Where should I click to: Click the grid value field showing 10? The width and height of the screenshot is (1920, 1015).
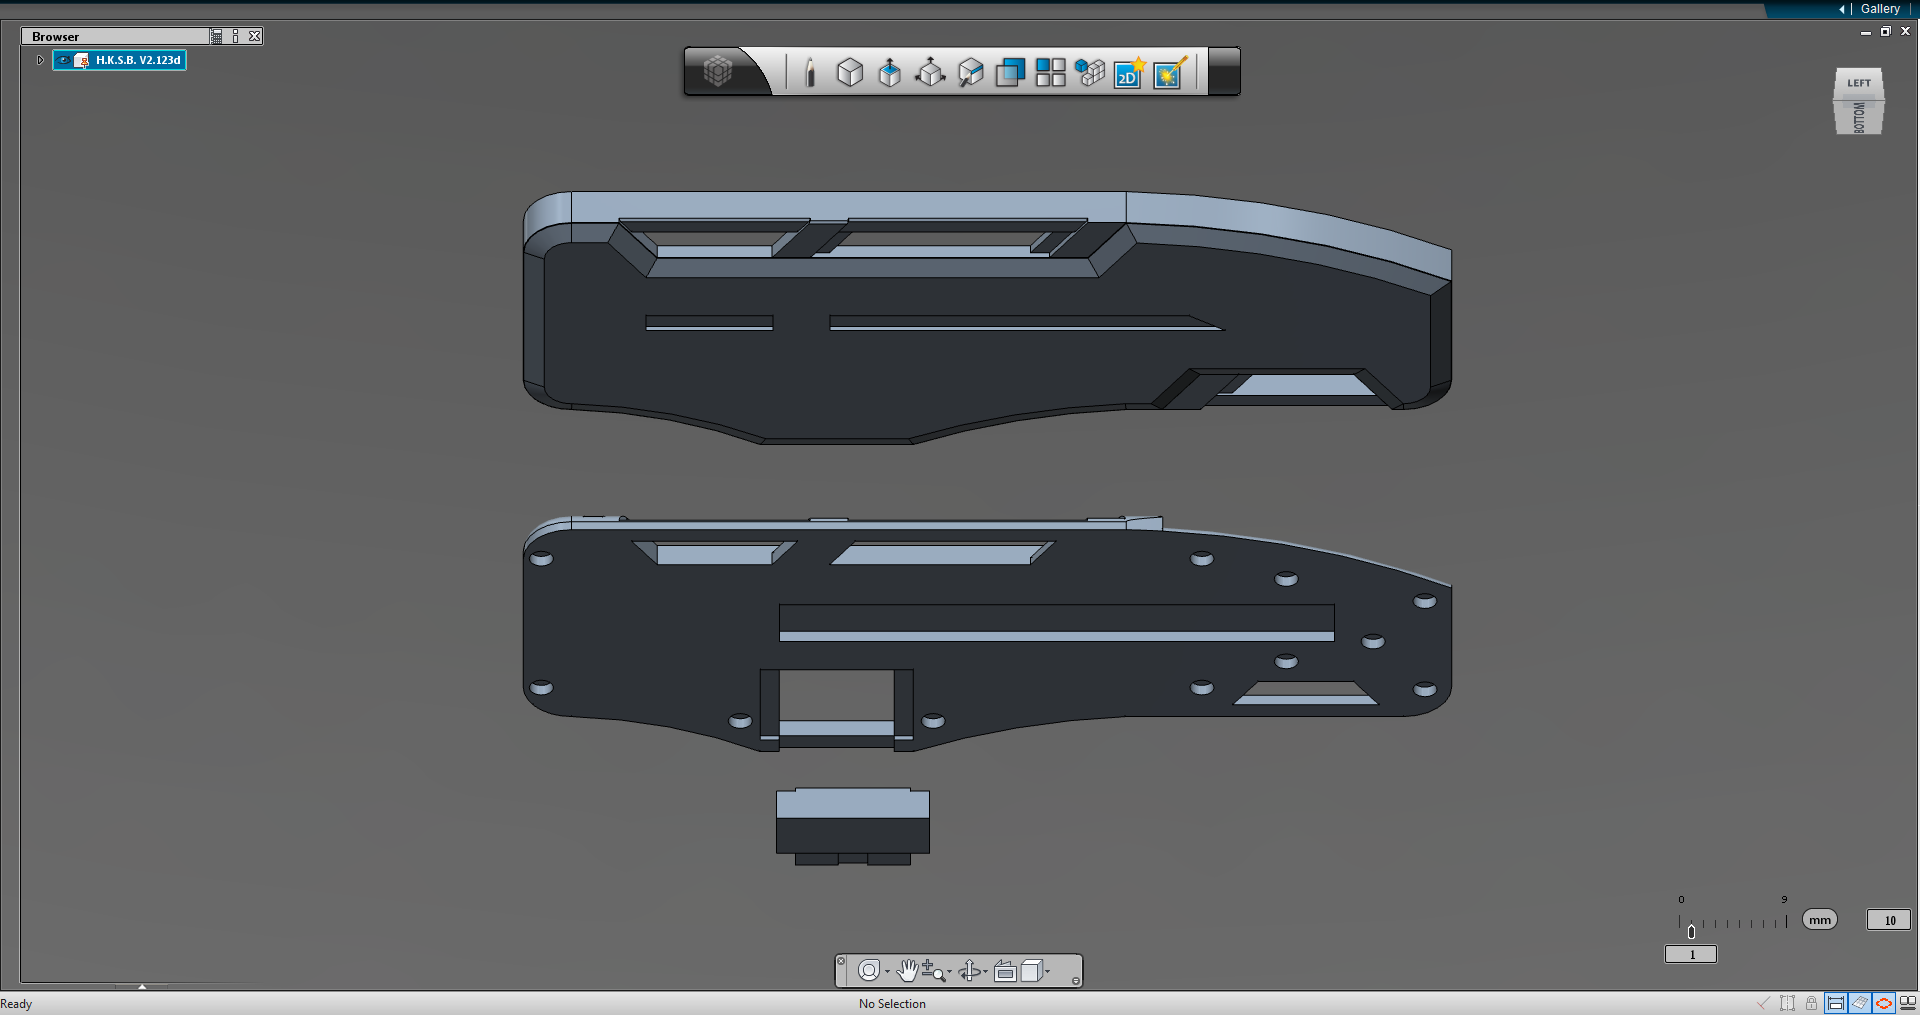click(x=1889, y=920)
